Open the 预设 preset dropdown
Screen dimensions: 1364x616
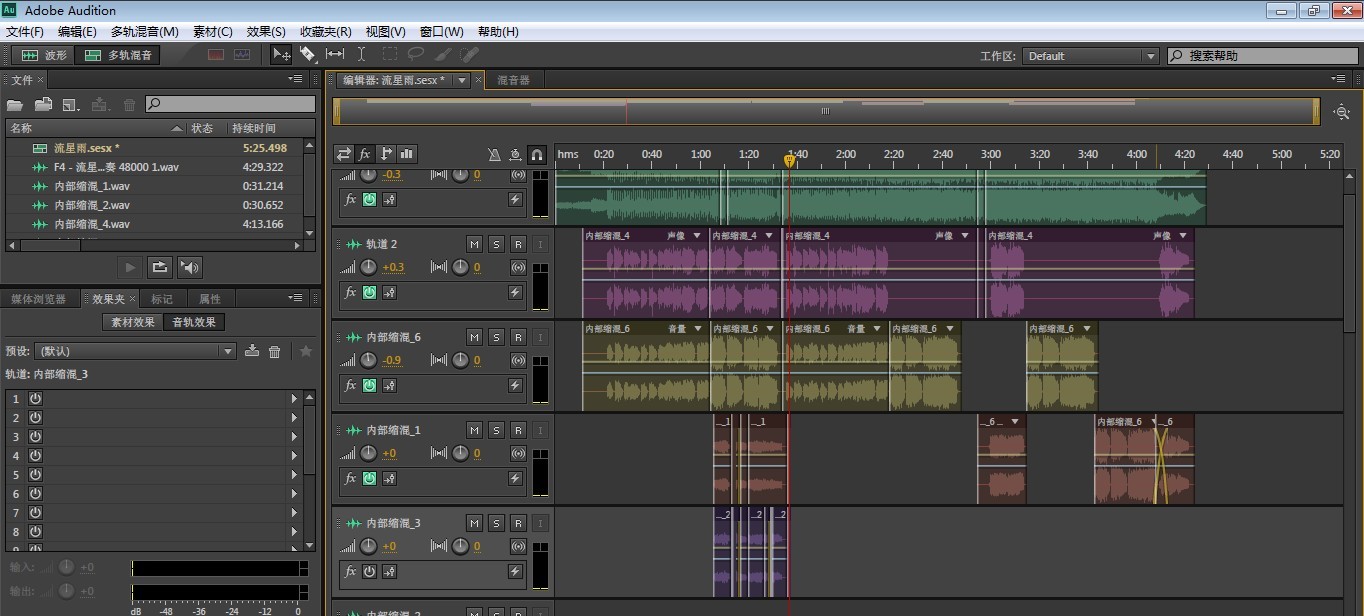pyautogui.click(x=135, y=351)
